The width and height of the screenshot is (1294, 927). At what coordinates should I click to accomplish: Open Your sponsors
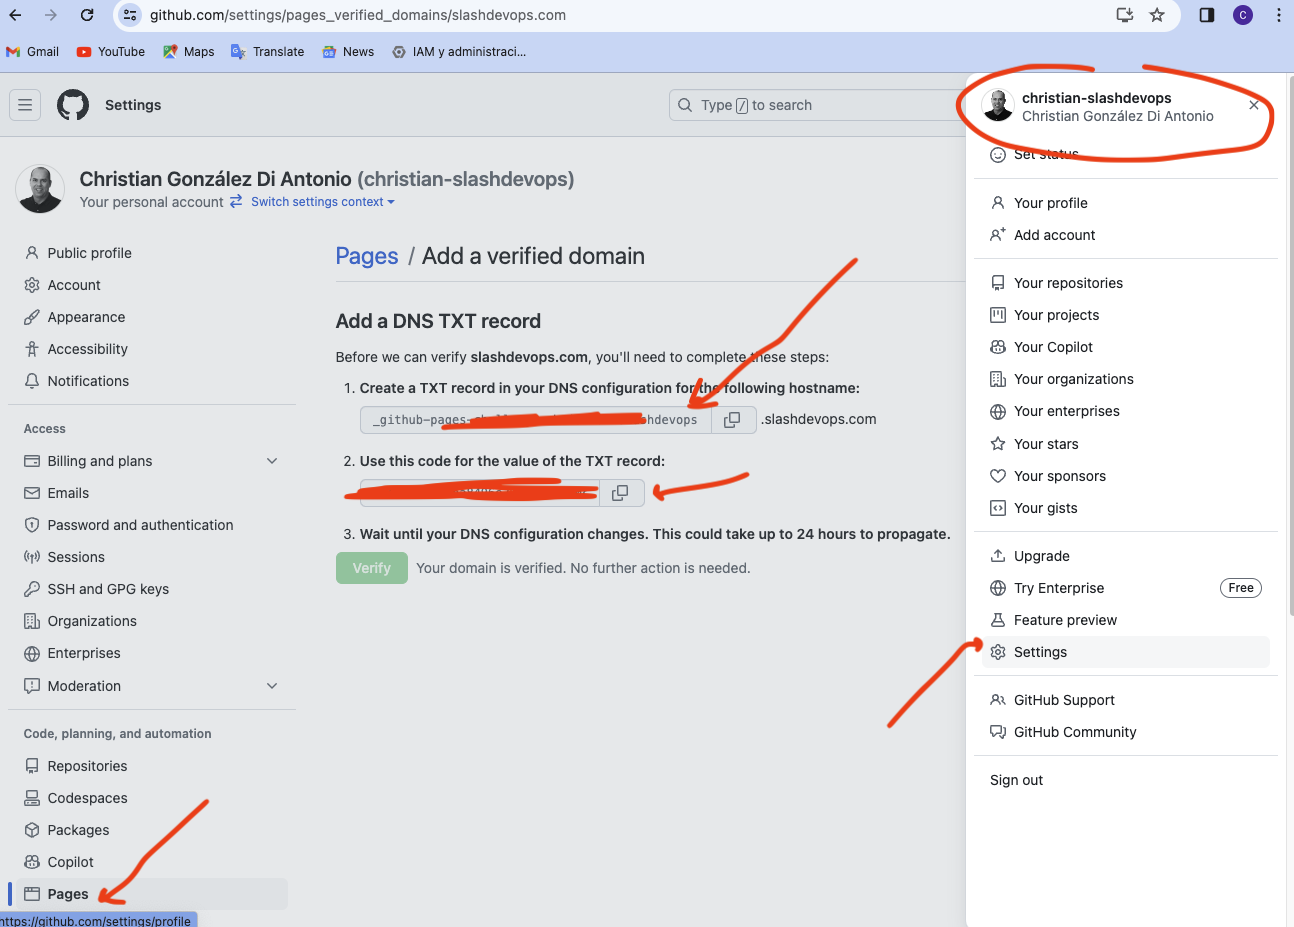point(1126,476)
